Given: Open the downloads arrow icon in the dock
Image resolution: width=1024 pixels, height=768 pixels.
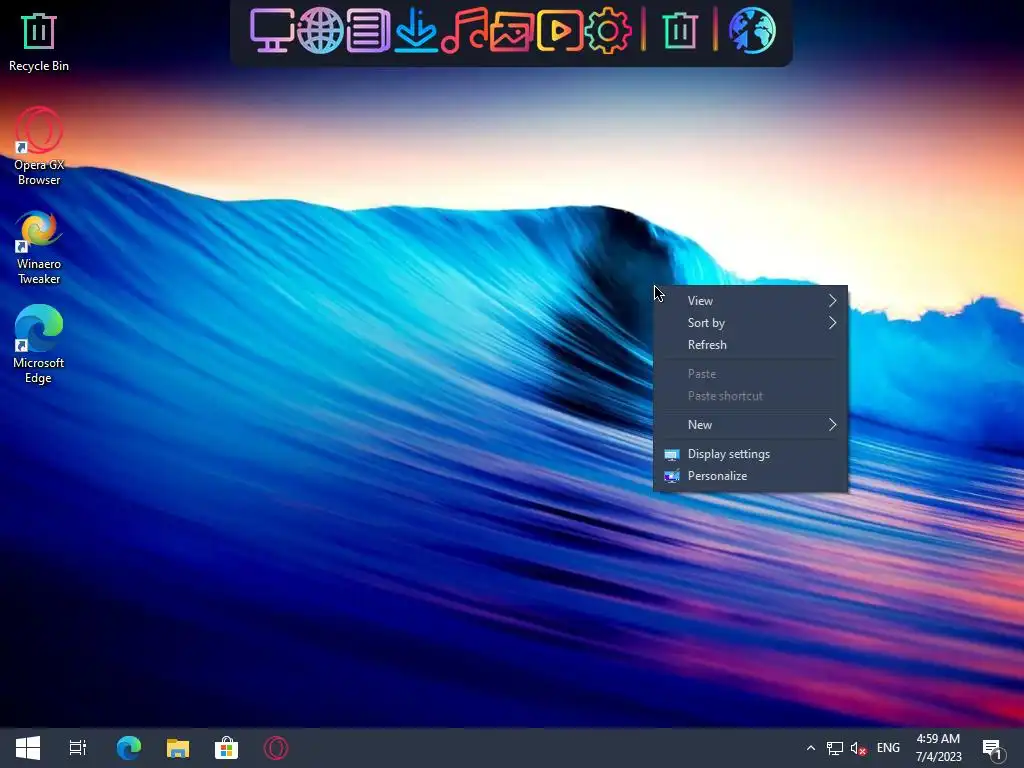Looking at the screenshot, I should pyautogui.click(x=416, y=30).
